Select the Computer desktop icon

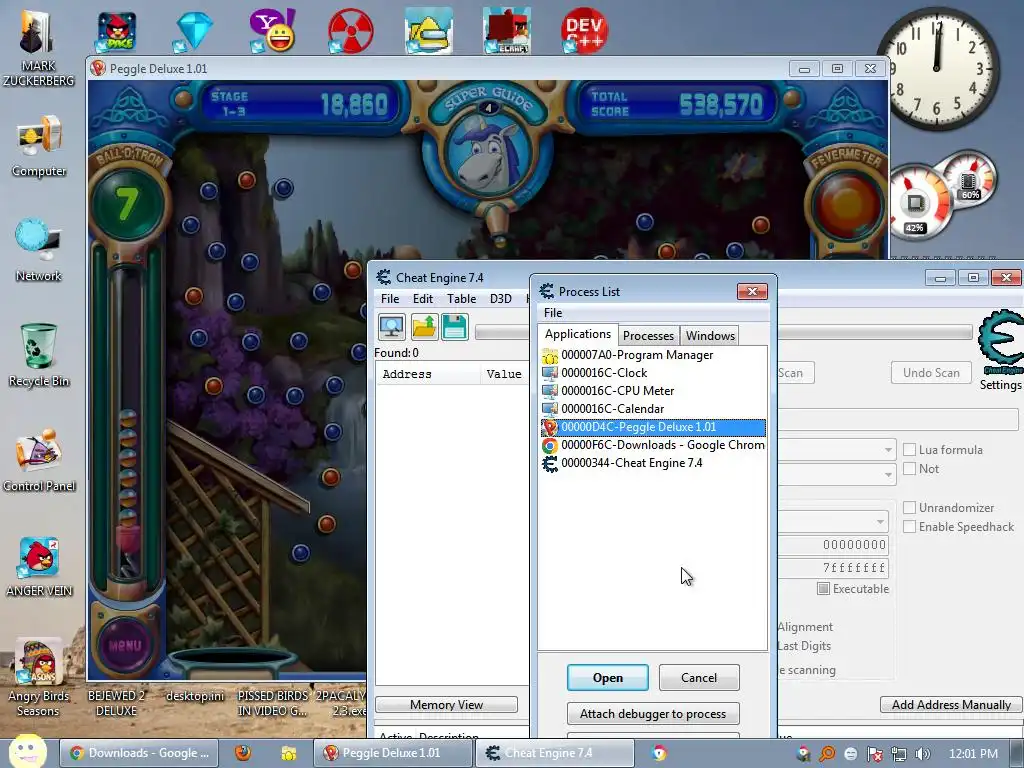click(39, 147)
